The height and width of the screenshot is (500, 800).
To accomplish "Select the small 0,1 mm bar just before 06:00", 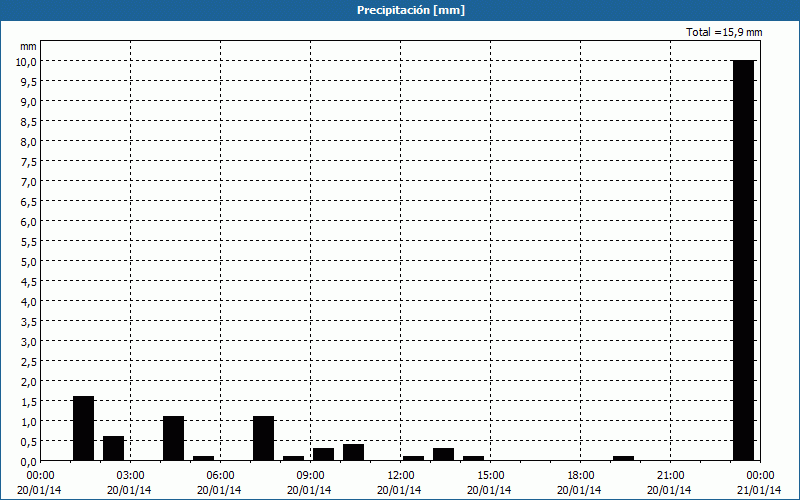I will pyautogui.click(x=204, y=459).
